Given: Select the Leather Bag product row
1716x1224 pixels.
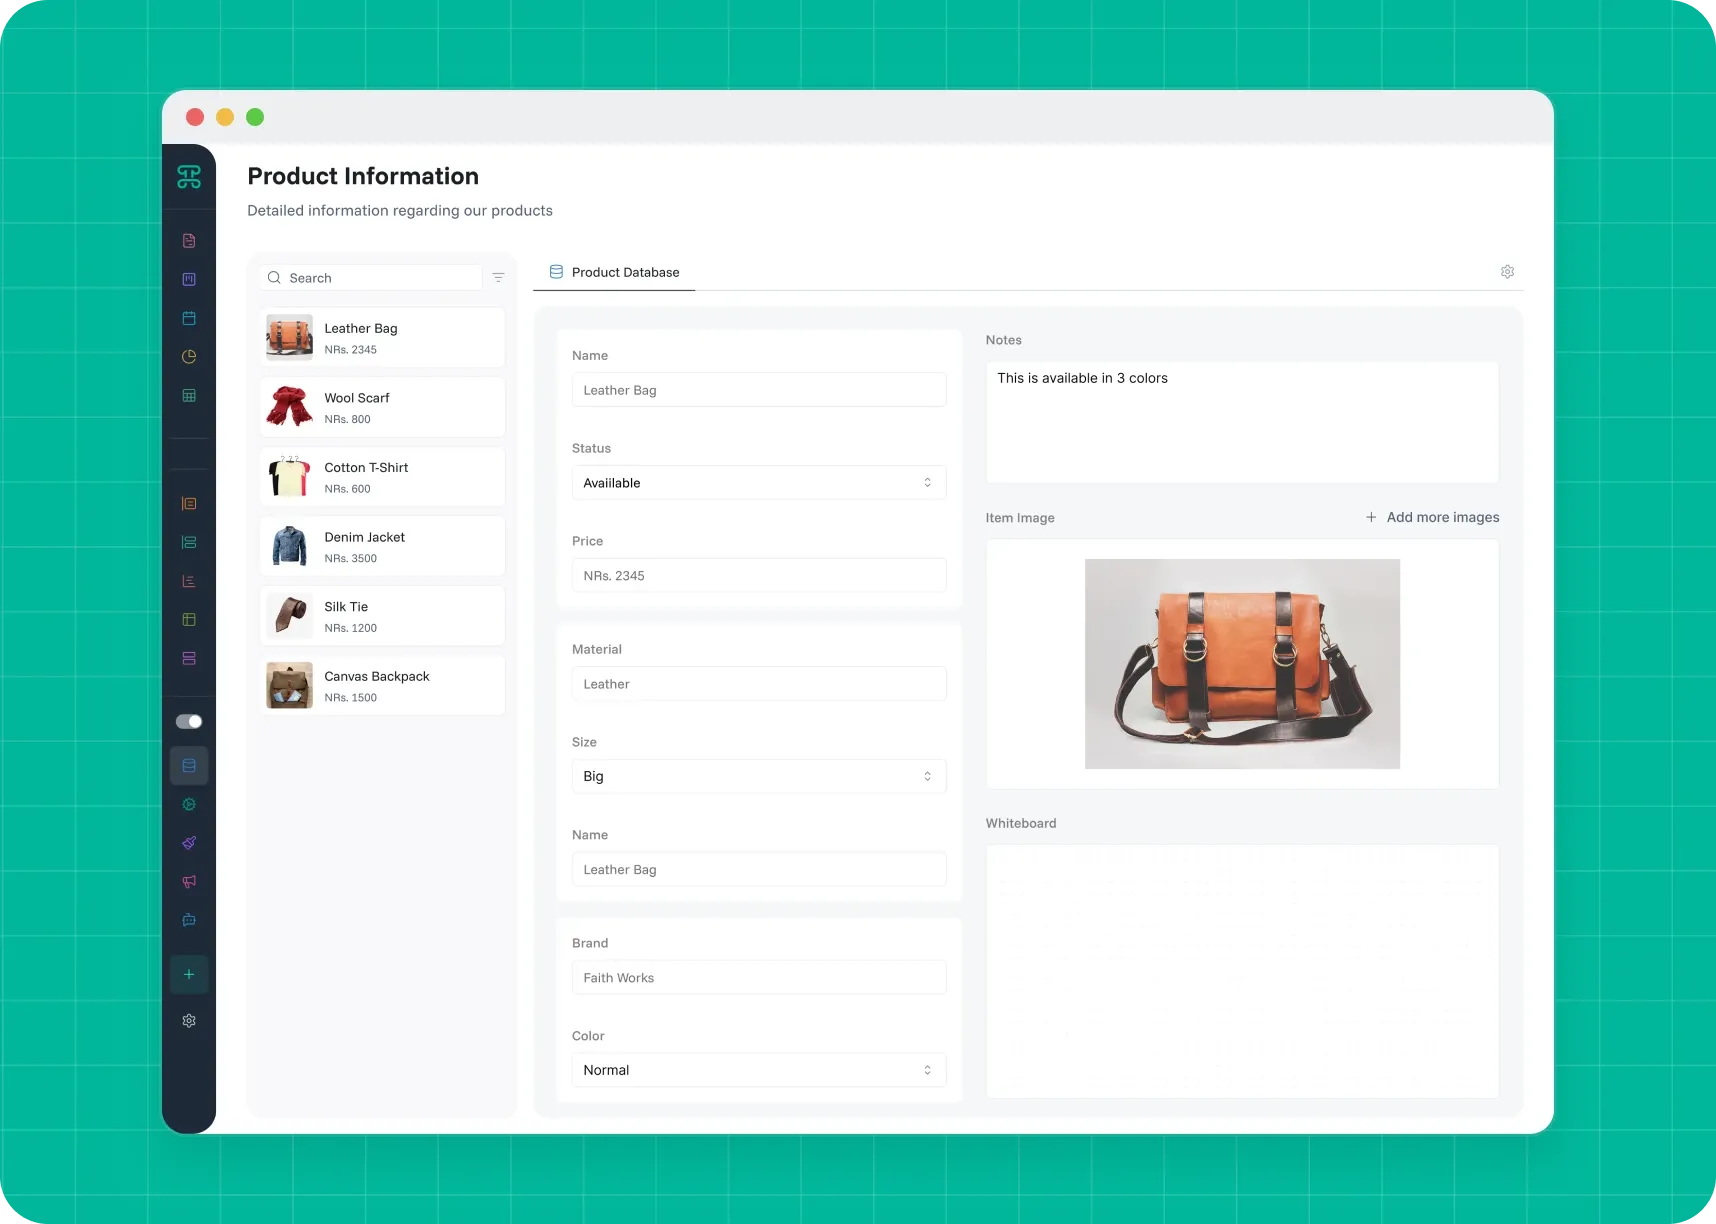Looking at the screenshot, I should 382,338.
